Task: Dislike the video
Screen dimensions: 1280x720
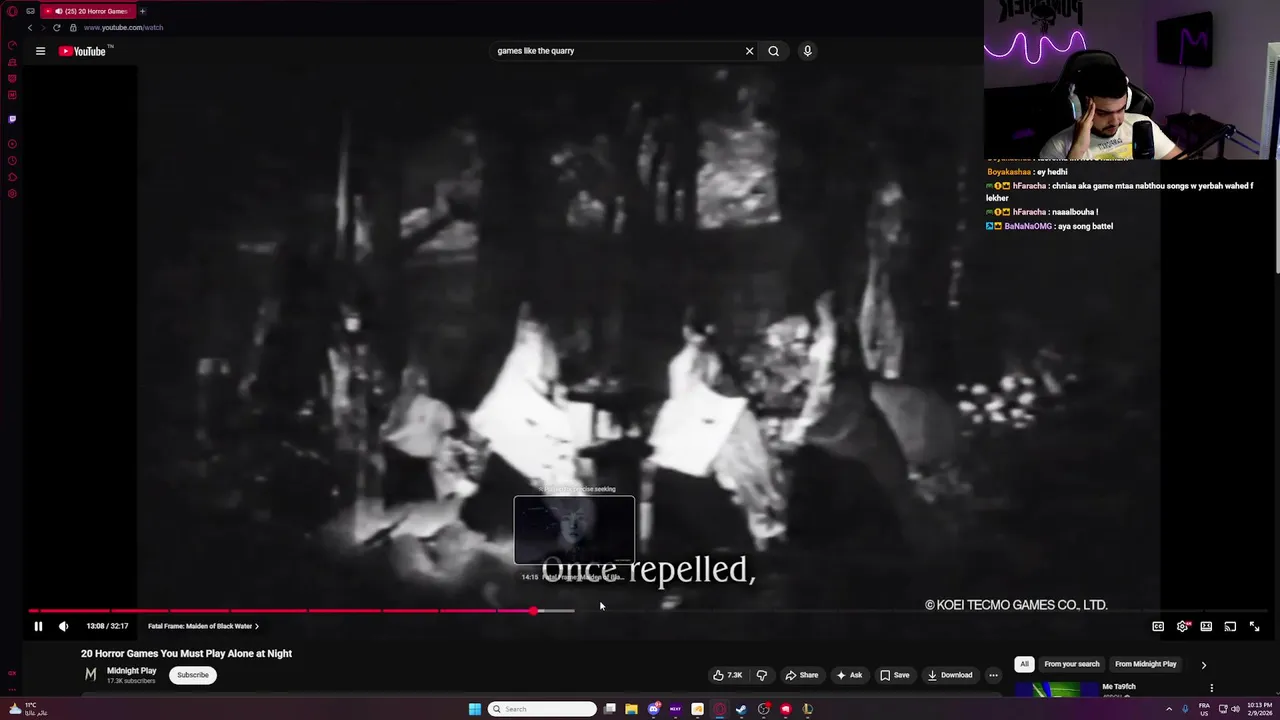Action: pos(762,675)
